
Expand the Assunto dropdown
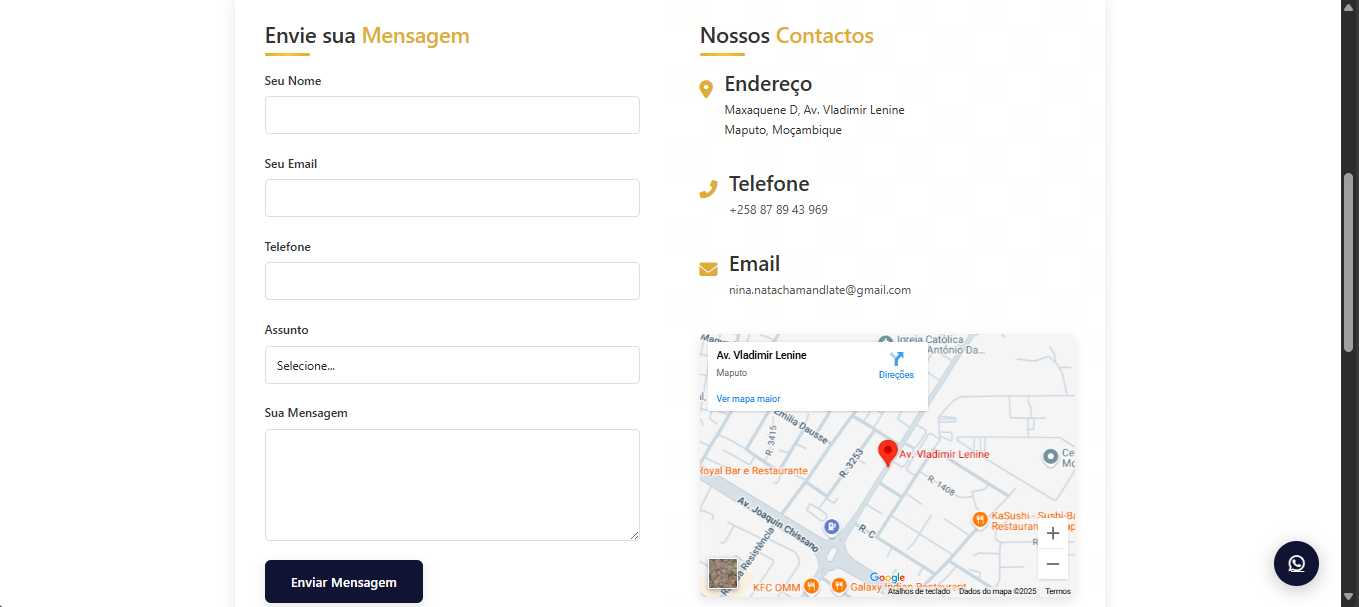point(452,365)
